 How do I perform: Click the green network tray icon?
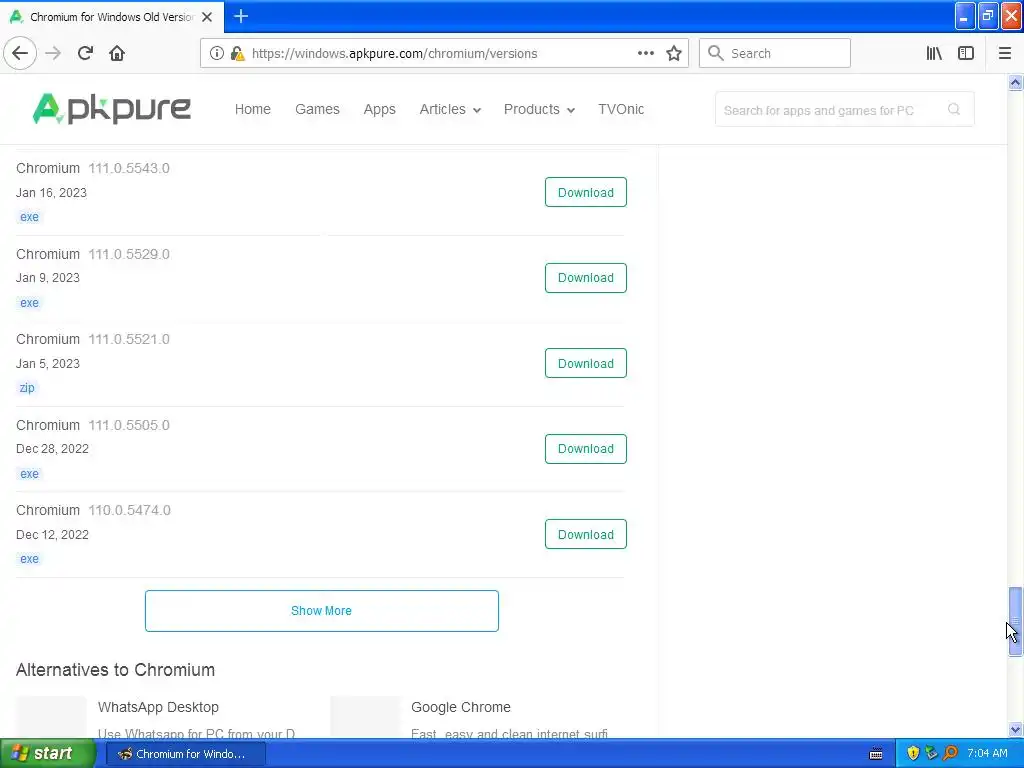pos(931,754)
